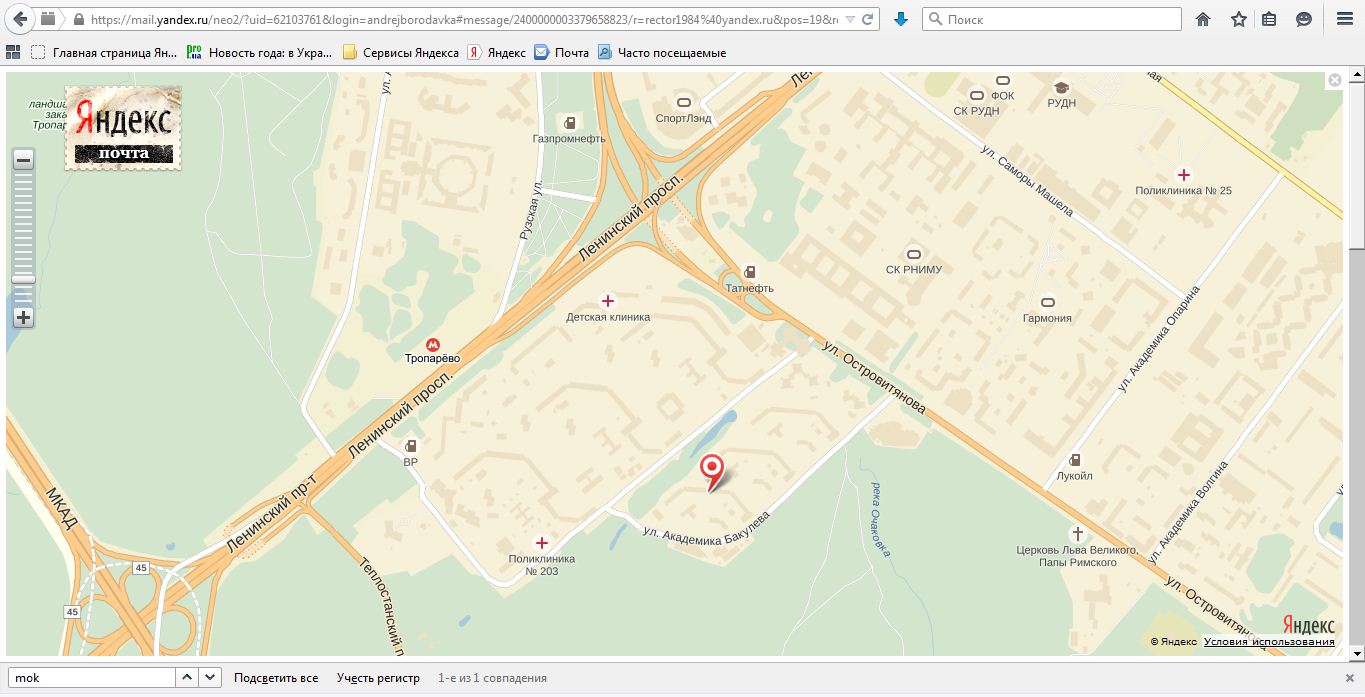This screenshot has height=697, width=1365.
Task: Expand the address bar history dropdown arrow
Action: (849, 19)
